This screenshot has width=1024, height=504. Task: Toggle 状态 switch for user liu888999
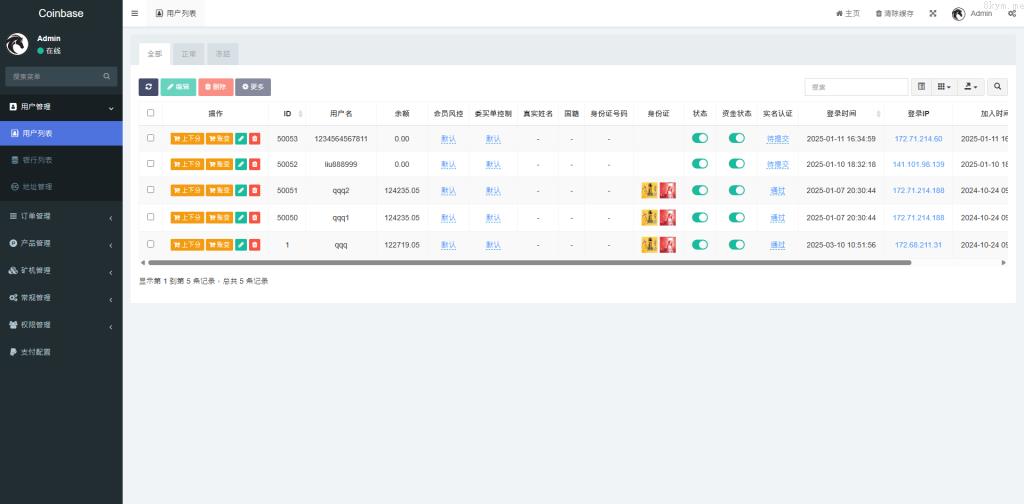pos(700,164)
